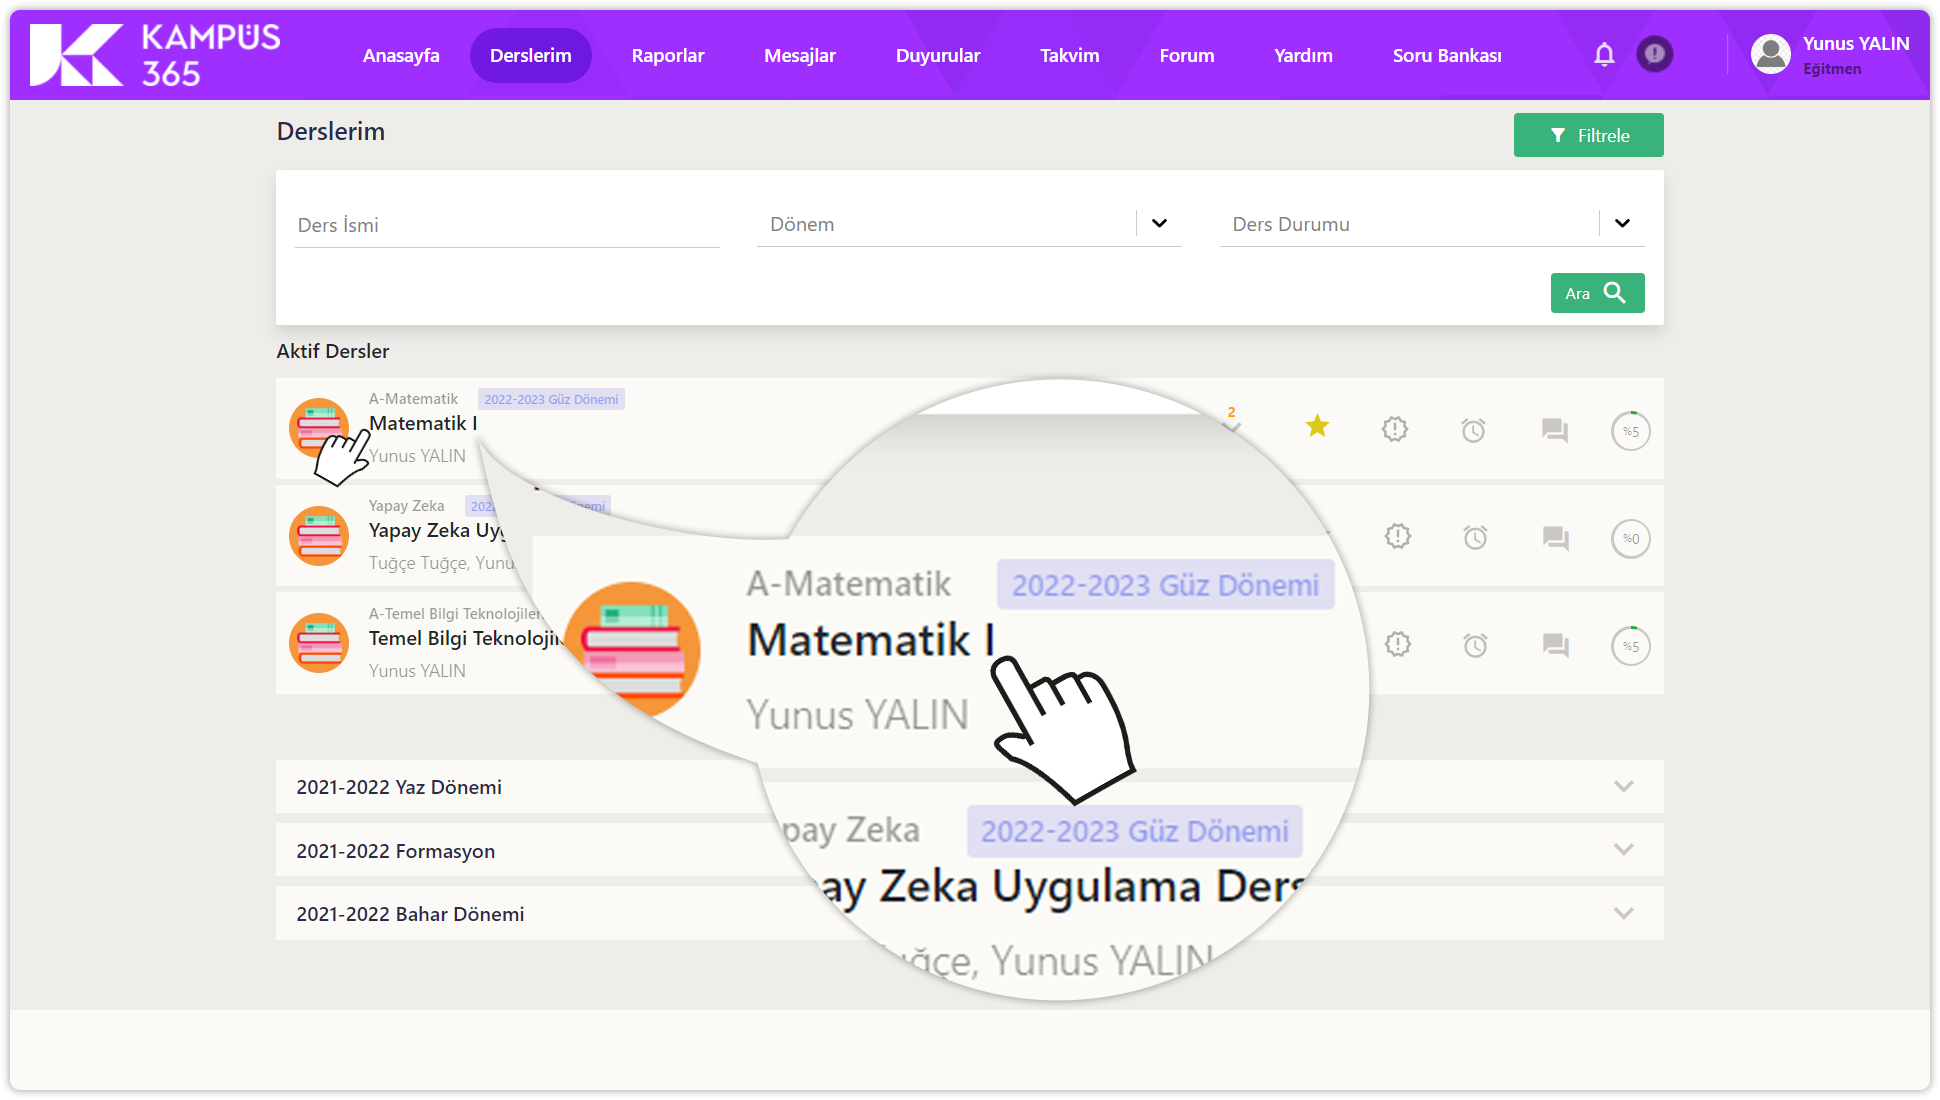1940x1100 pixels.
Task: Click the alarm clock icon on Yapay Zeka row
Action: [x=1475, y=538]
